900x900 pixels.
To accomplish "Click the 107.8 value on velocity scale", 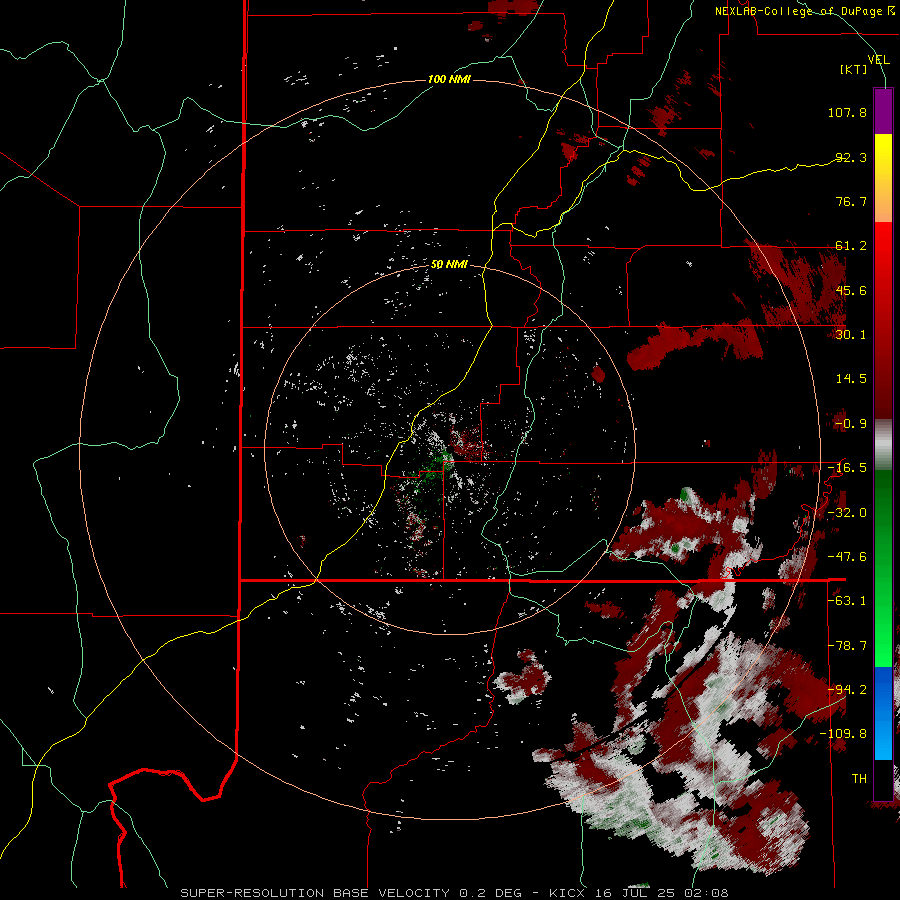I will coord(847,112).
